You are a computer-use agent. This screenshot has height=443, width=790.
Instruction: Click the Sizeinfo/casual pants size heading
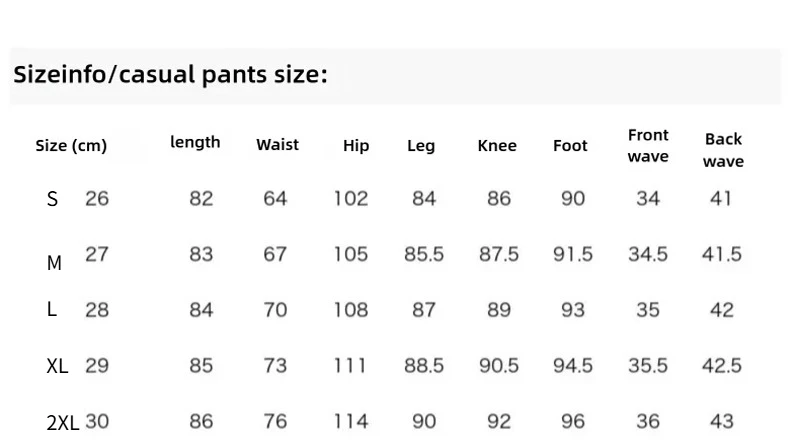tap(170, 75)
